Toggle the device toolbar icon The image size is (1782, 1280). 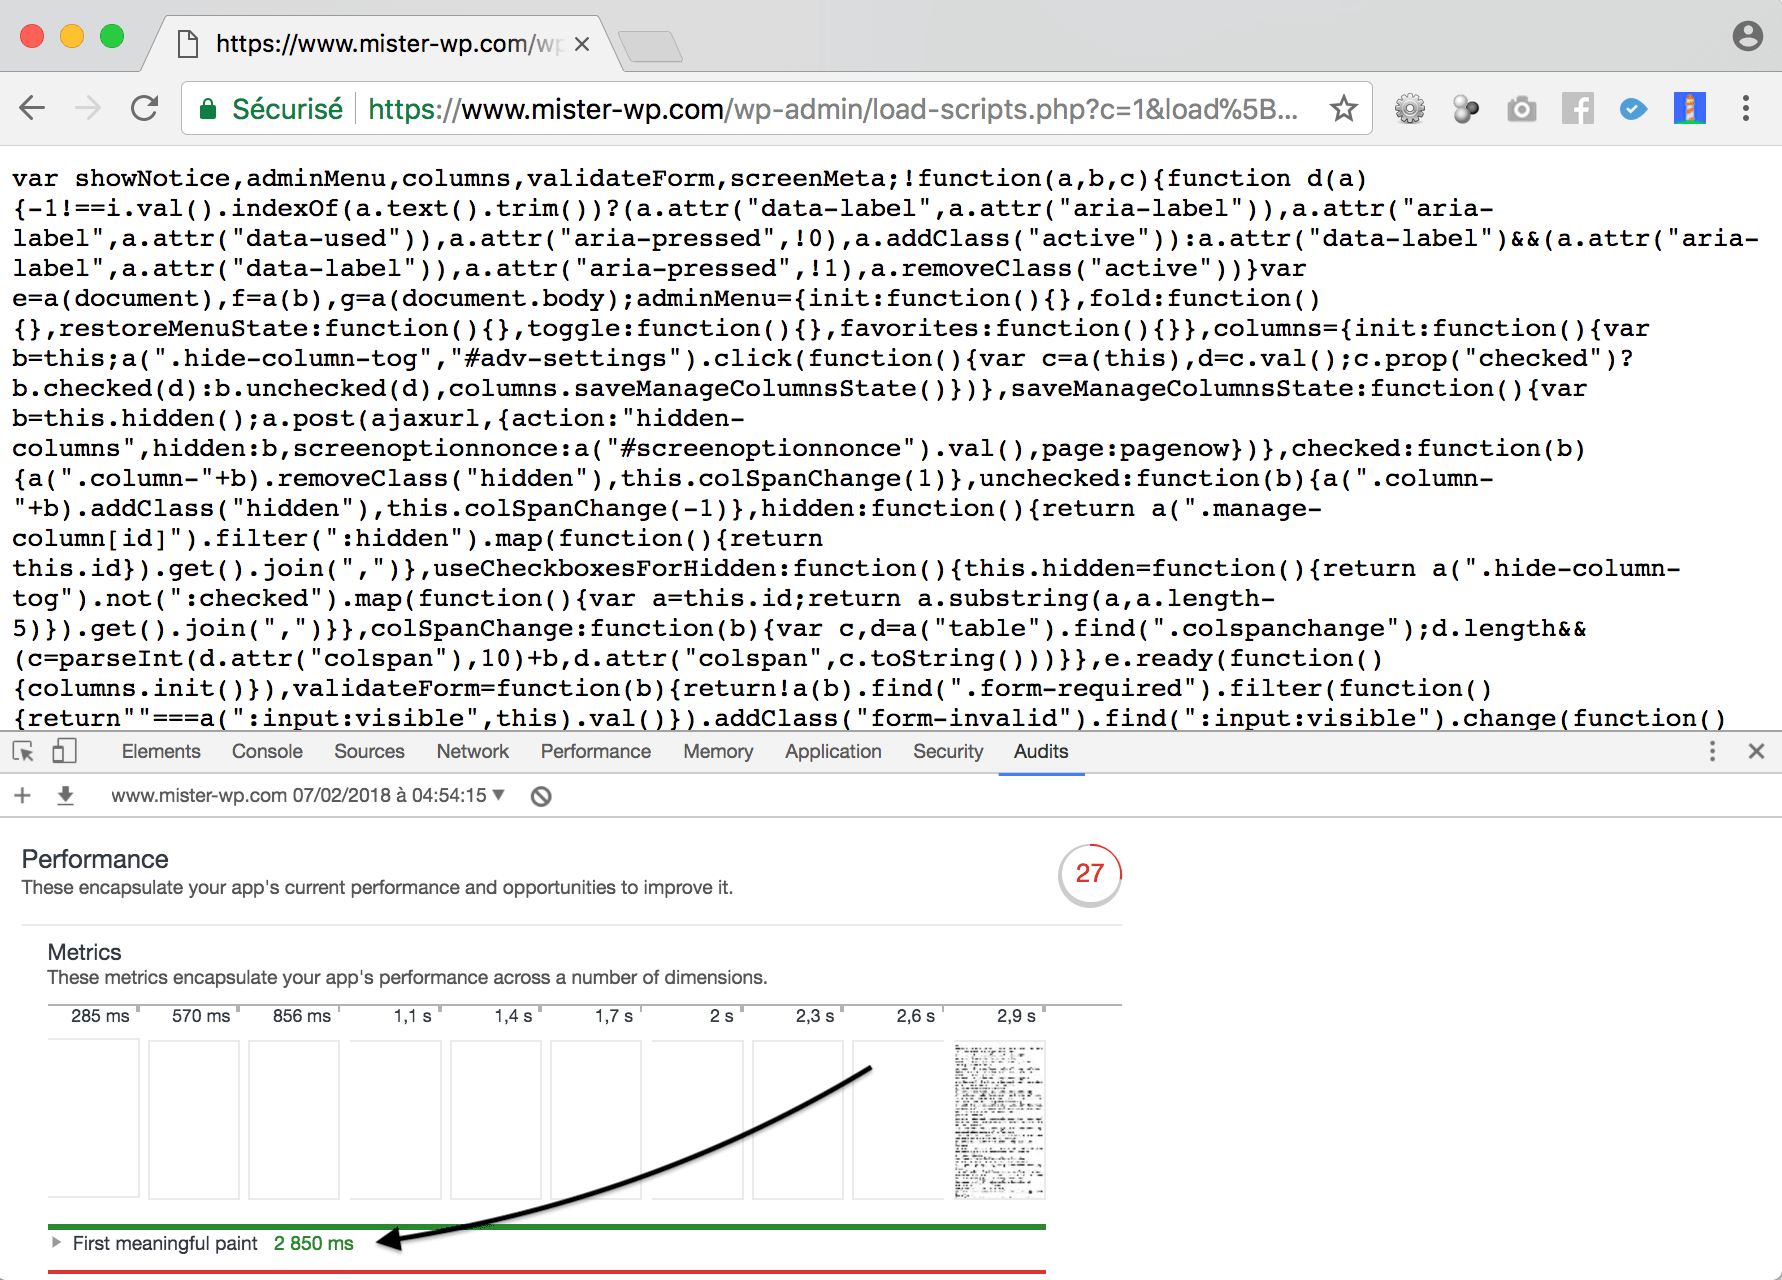point(64,751)
